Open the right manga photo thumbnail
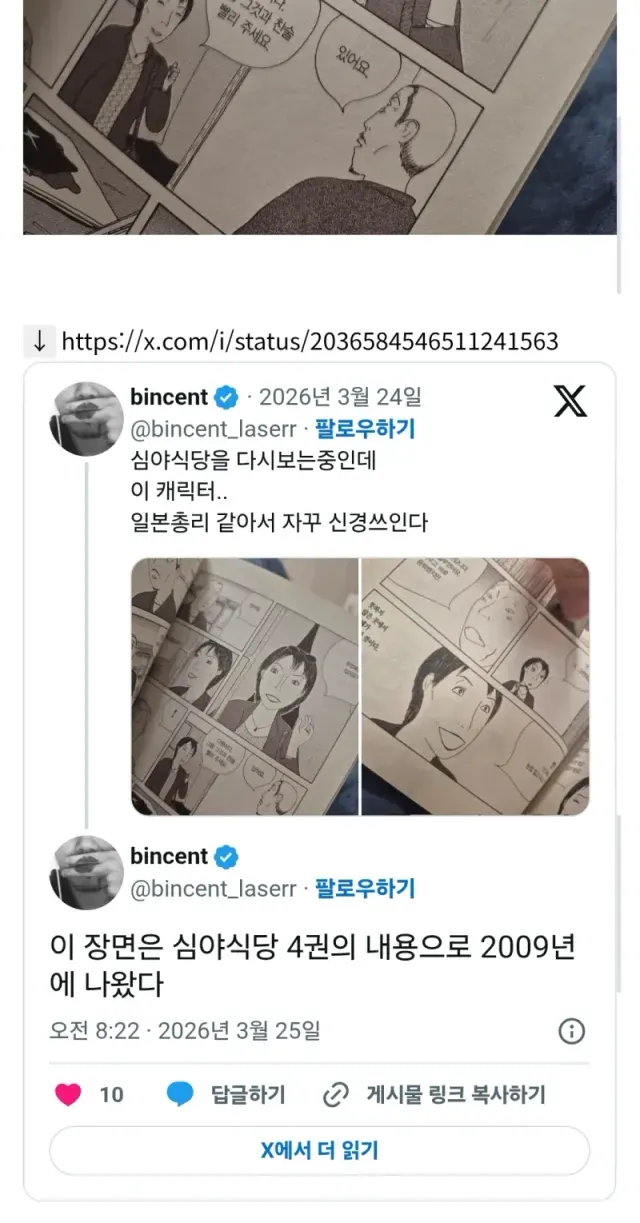Screen dimensions: 640x1223 [475, 686]
